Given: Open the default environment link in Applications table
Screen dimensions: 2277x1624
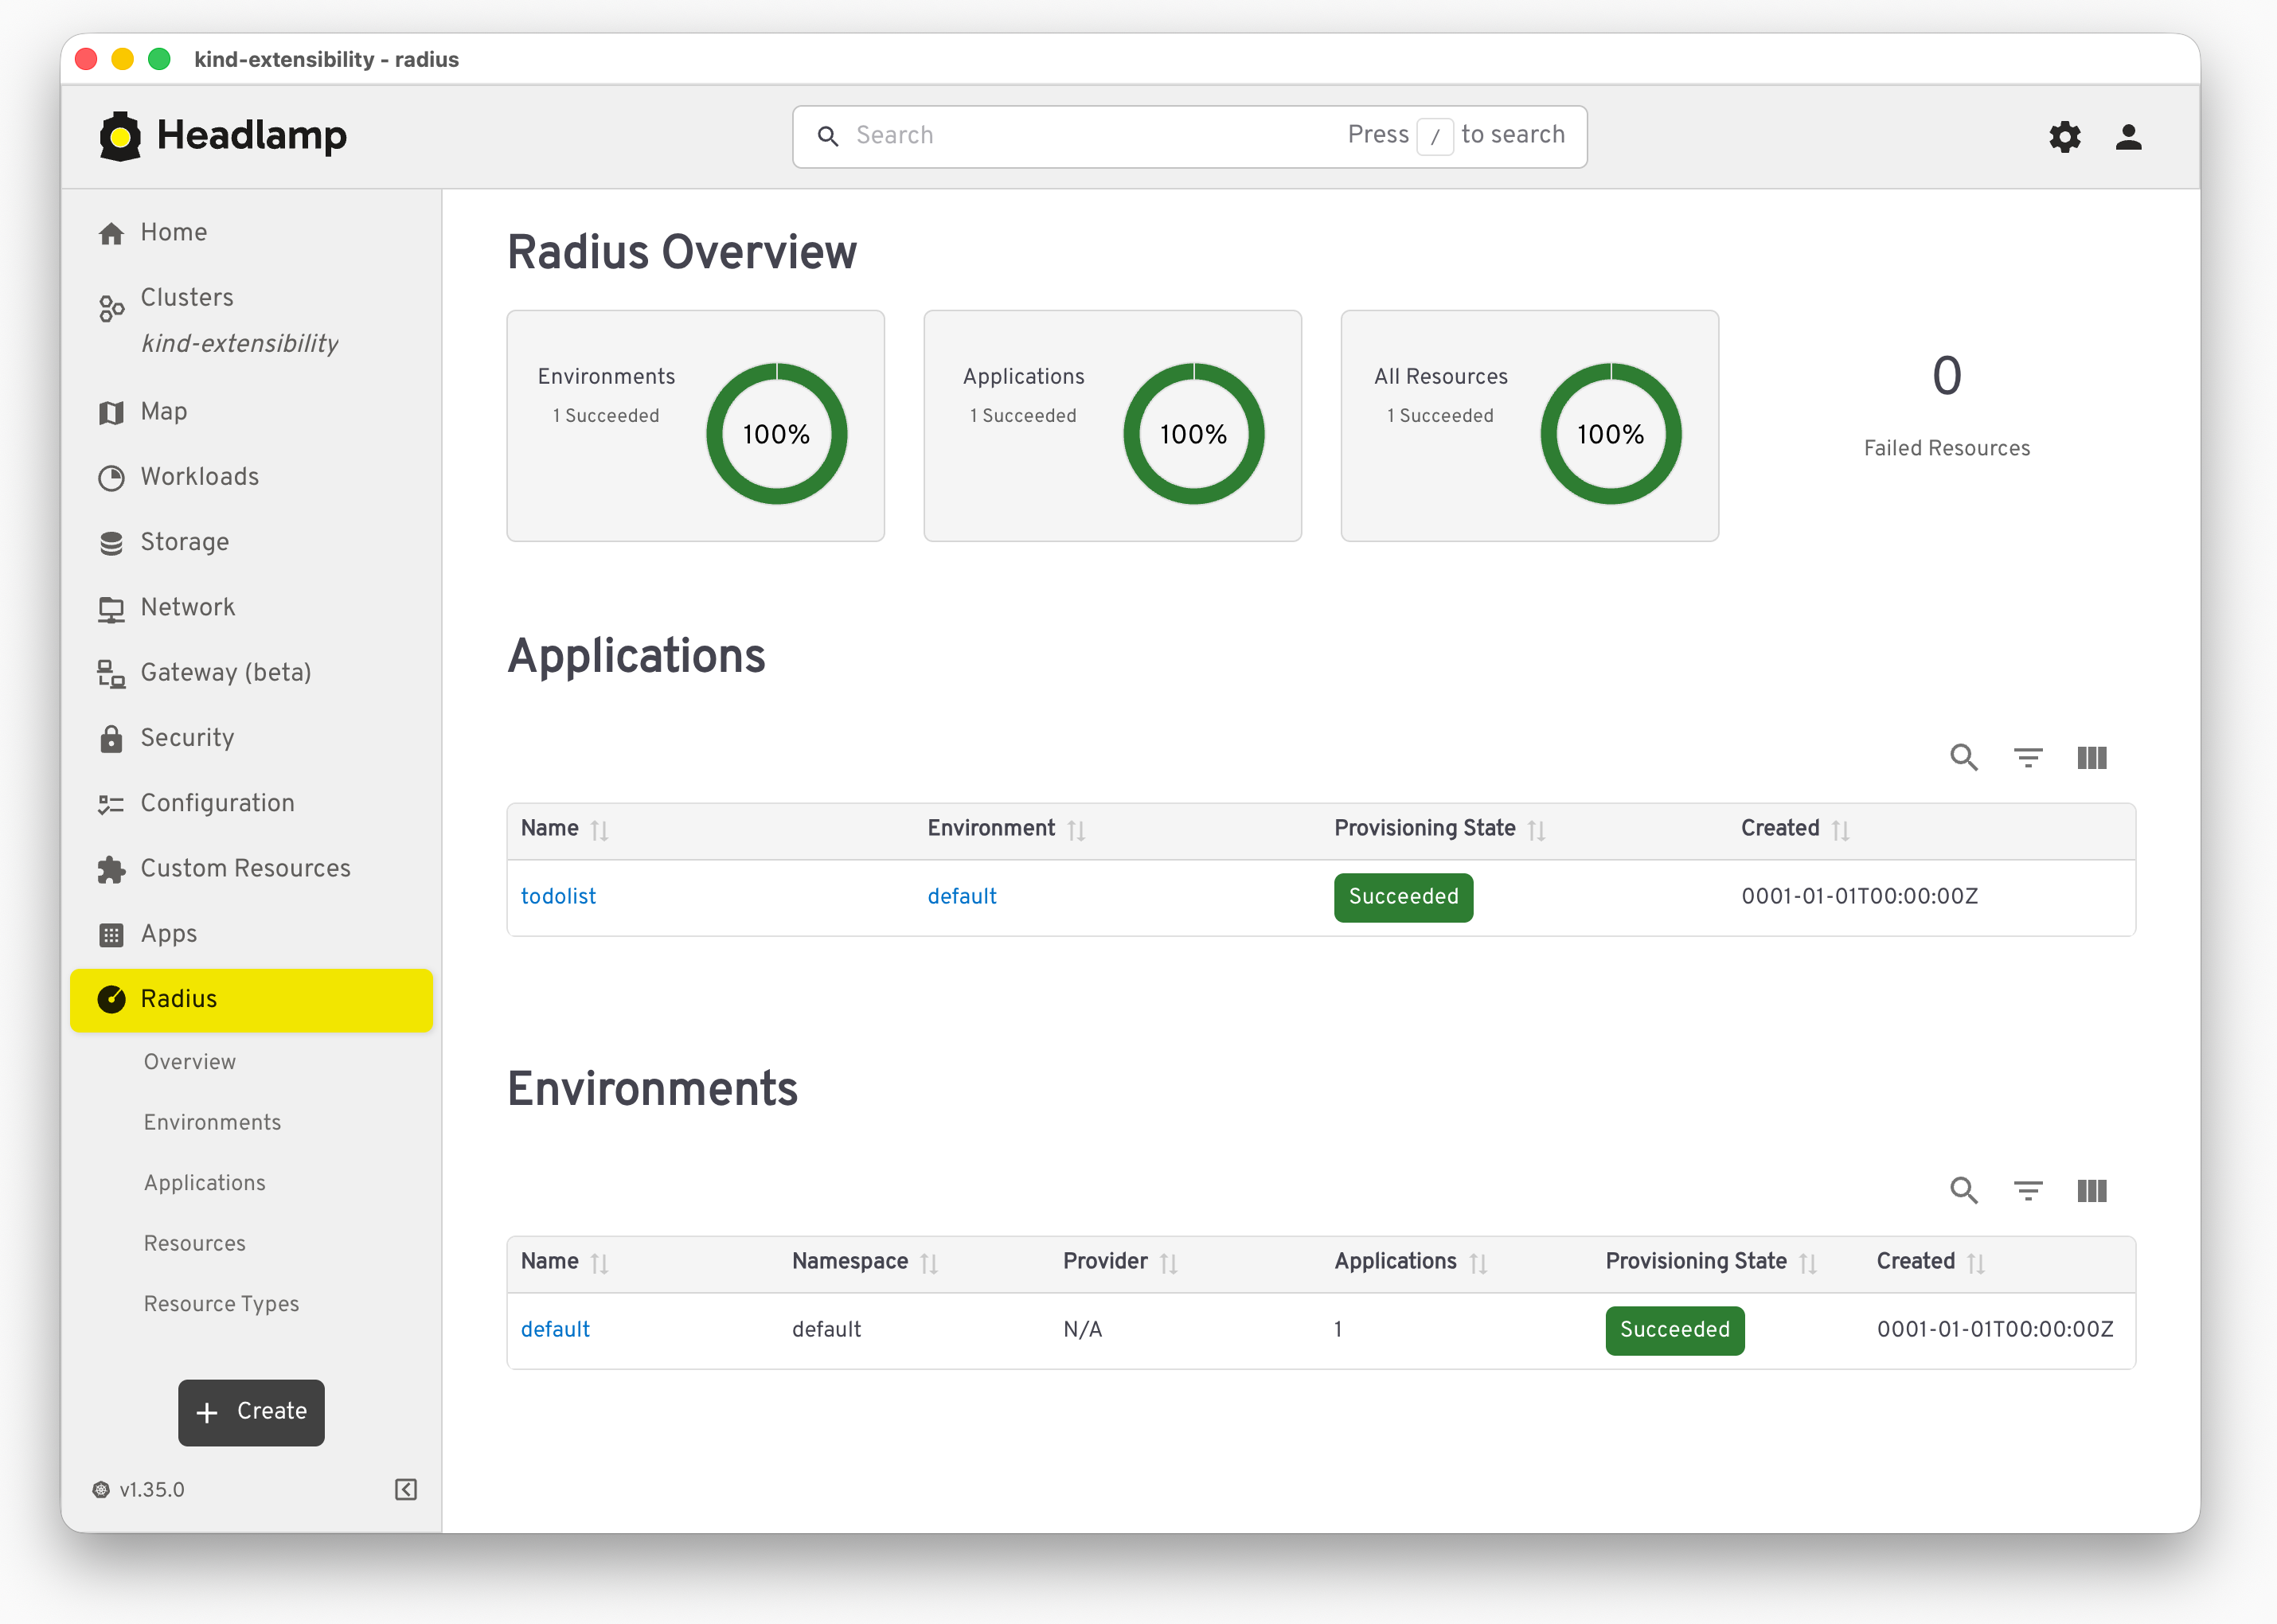Looking at the screenshot, I should [x=962, y=896].
